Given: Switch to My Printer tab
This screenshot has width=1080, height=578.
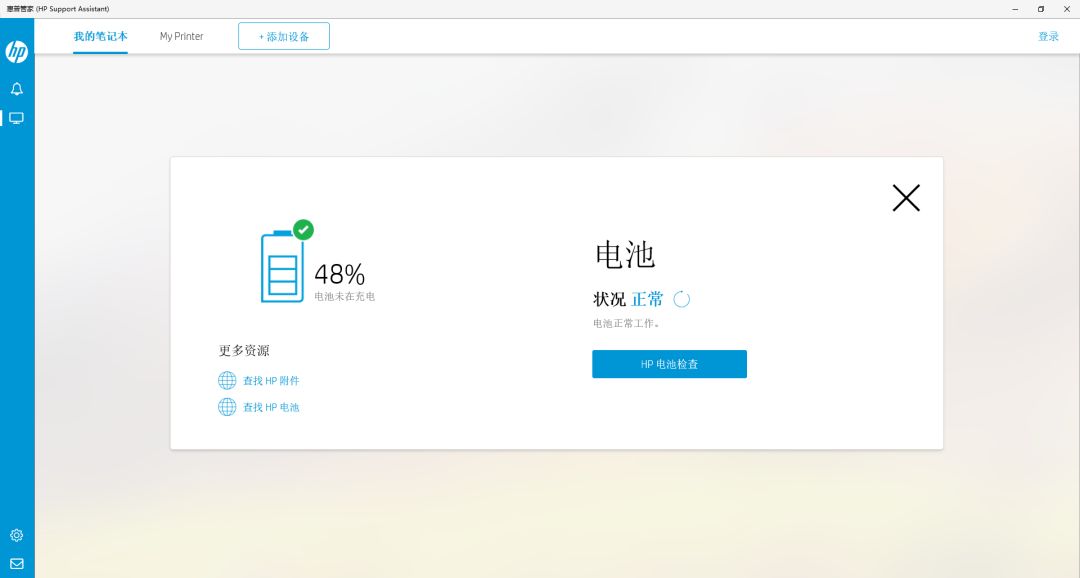Looking at the screenshot, I should point(182,37).
